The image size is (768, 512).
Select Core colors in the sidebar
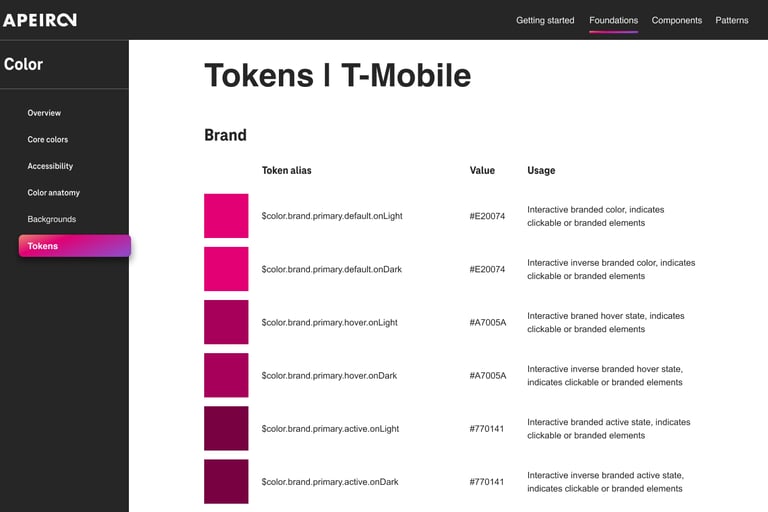pyautogui.click(x=48, y=140)
